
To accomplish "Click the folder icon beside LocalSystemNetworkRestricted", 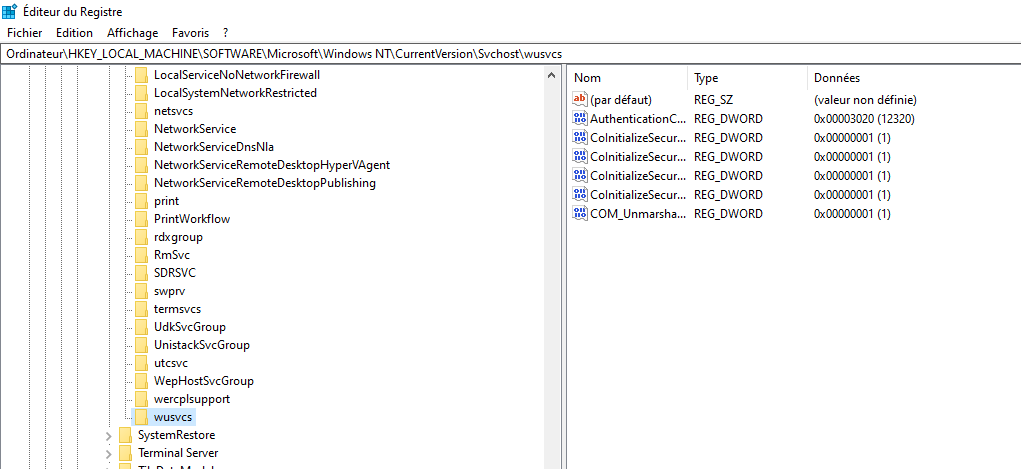I will pyautogui.click(x=141, y=93).
